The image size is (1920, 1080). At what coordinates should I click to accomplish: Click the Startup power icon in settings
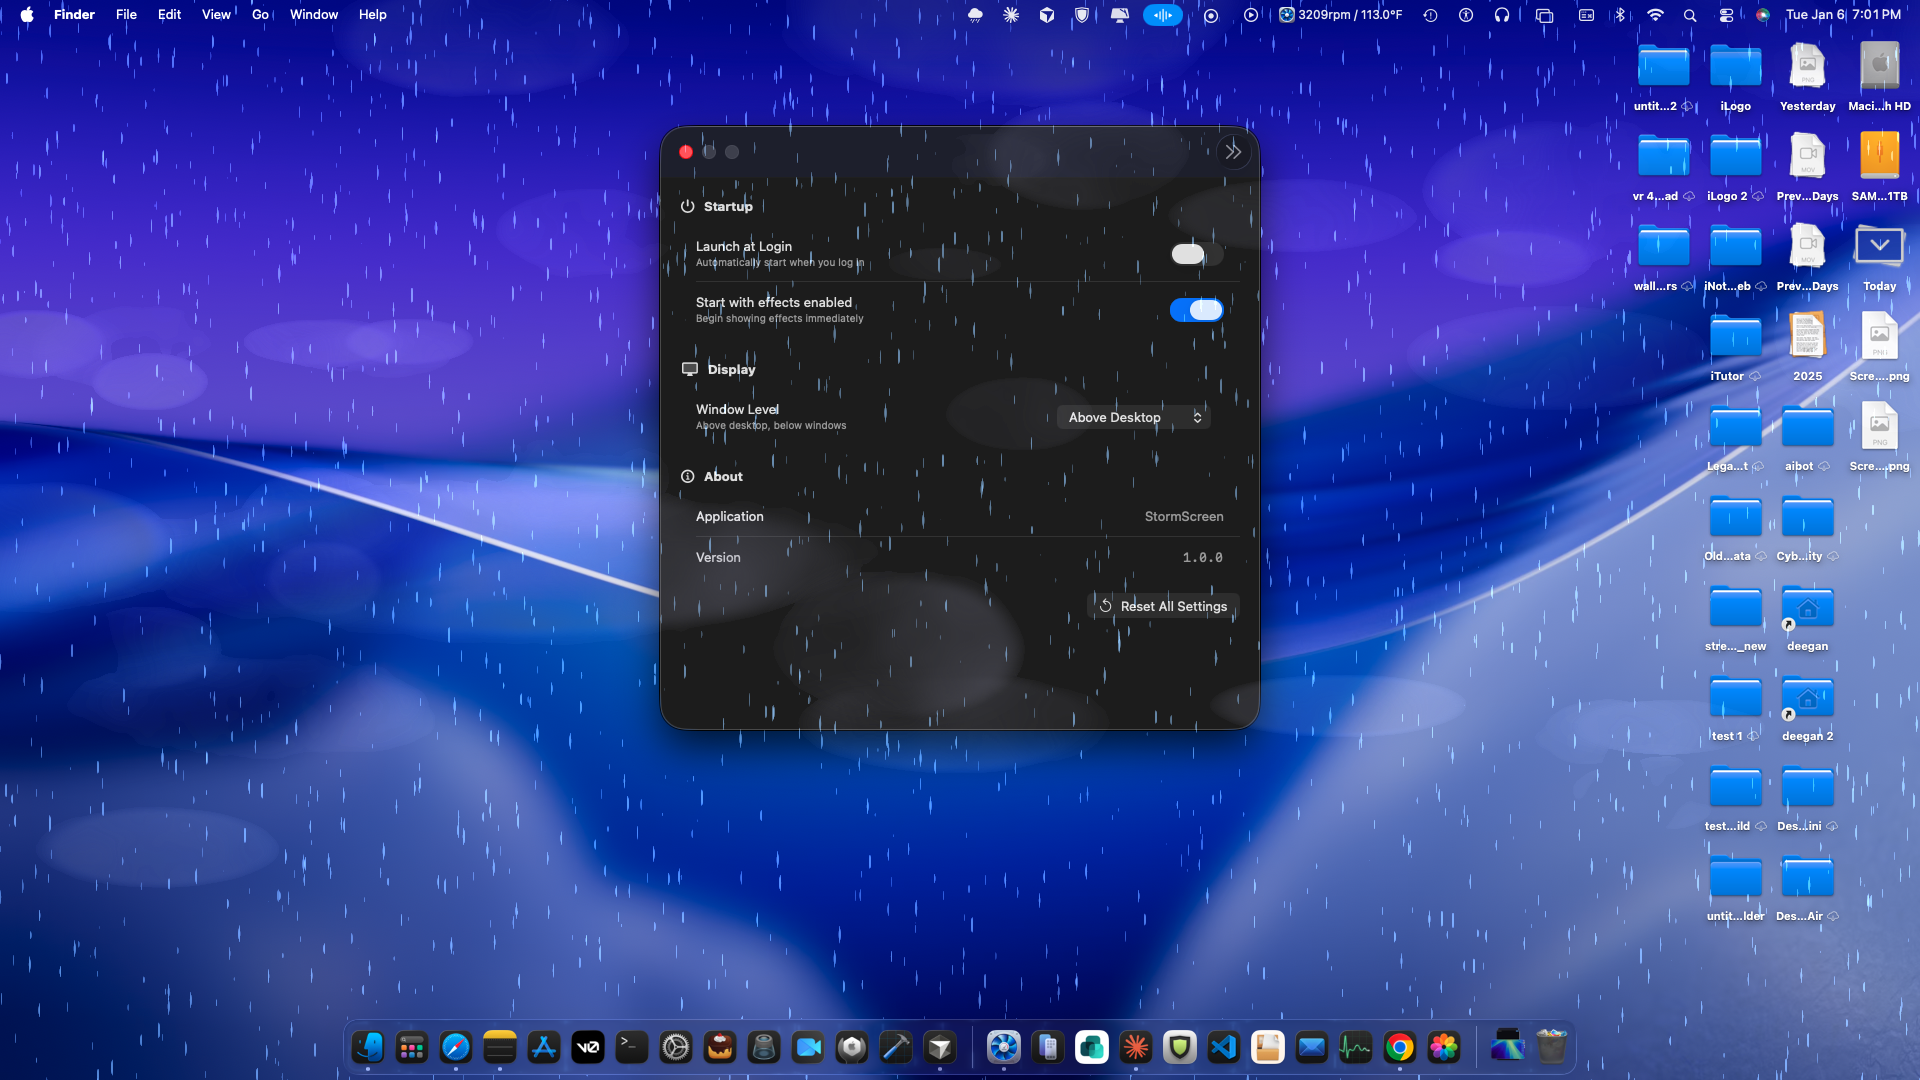click(x=688, y=206)
